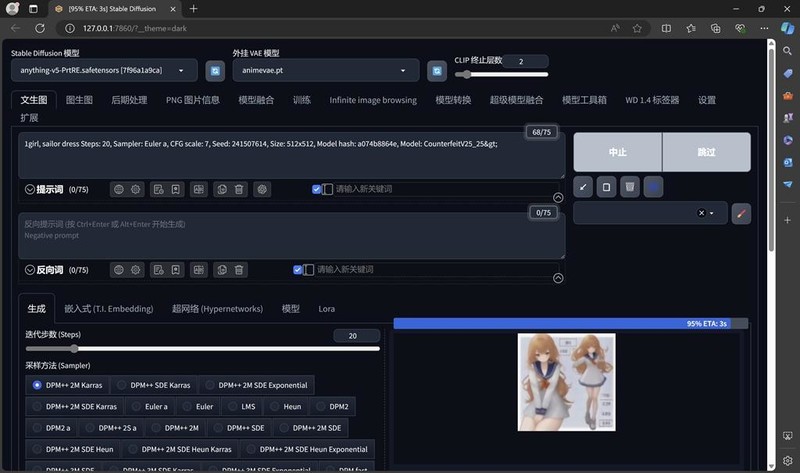Open the Infinite image browsing tab
This screenshot has height=473, width=800.
point(373,100)
